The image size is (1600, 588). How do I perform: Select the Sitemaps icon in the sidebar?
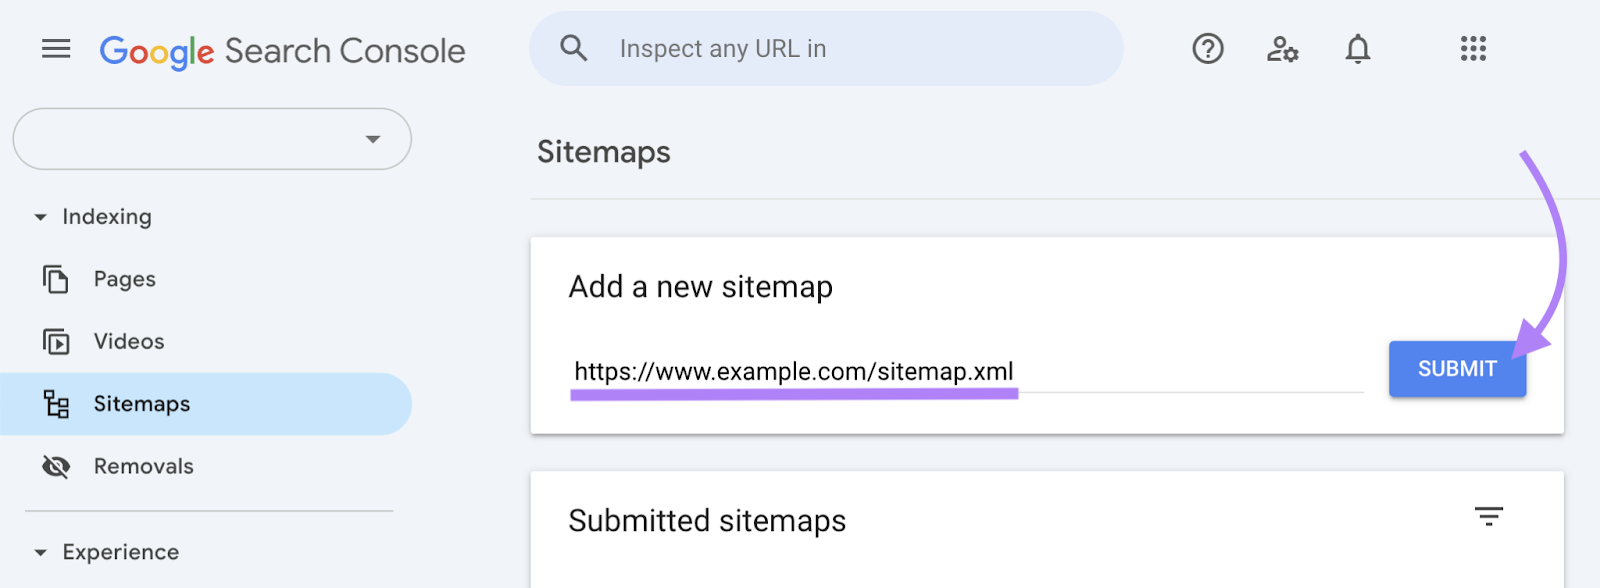tap(57, 404)
